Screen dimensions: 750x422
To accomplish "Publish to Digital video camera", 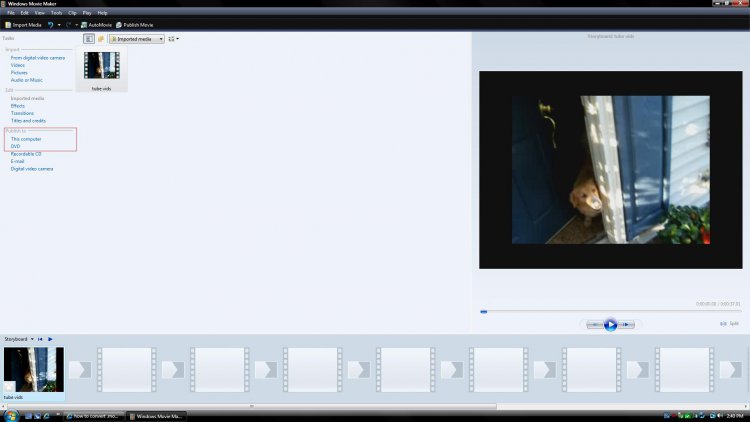I will point(32,169).
